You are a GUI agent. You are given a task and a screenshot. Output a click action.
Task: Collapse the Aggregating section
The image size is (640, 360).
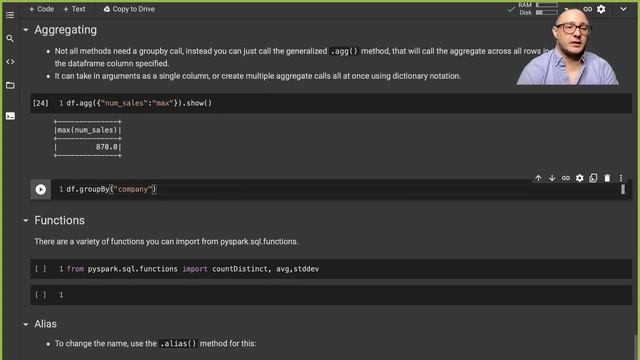26,30
